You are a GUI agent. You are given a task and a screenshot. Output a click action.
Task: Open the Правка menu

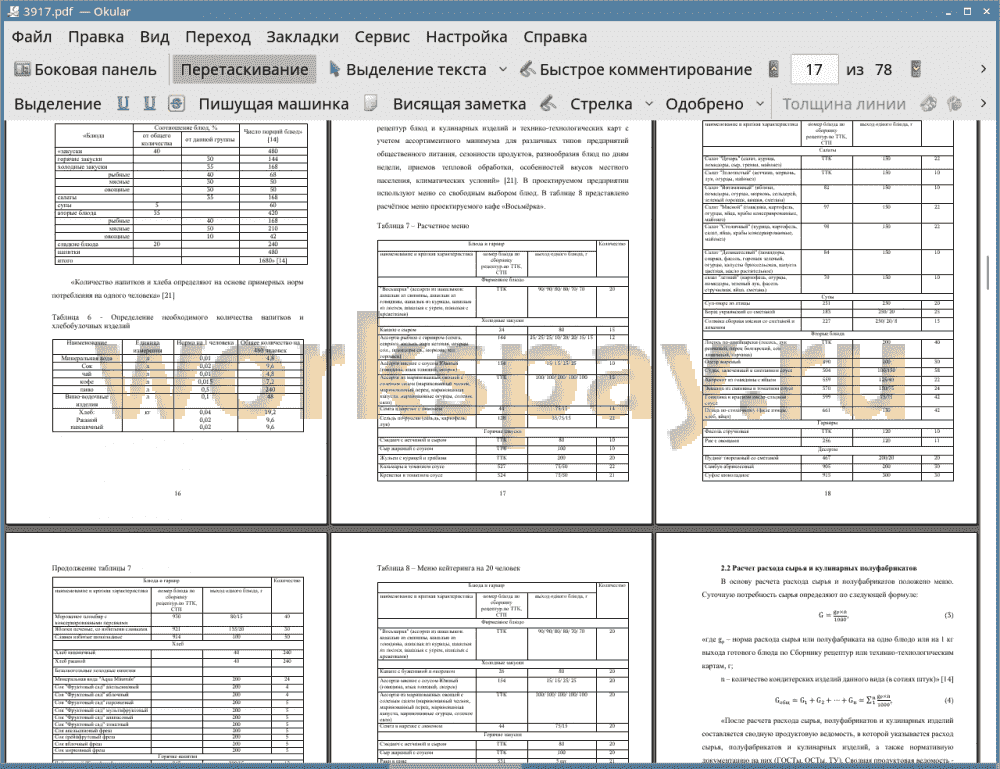[x=96, y=37]
